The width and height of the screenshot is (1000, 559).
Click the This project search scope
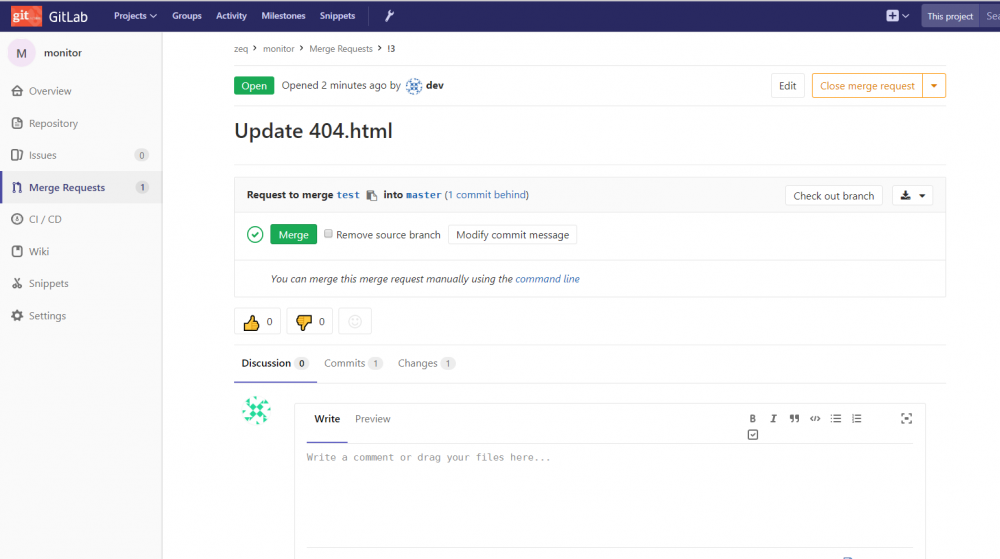950,16
